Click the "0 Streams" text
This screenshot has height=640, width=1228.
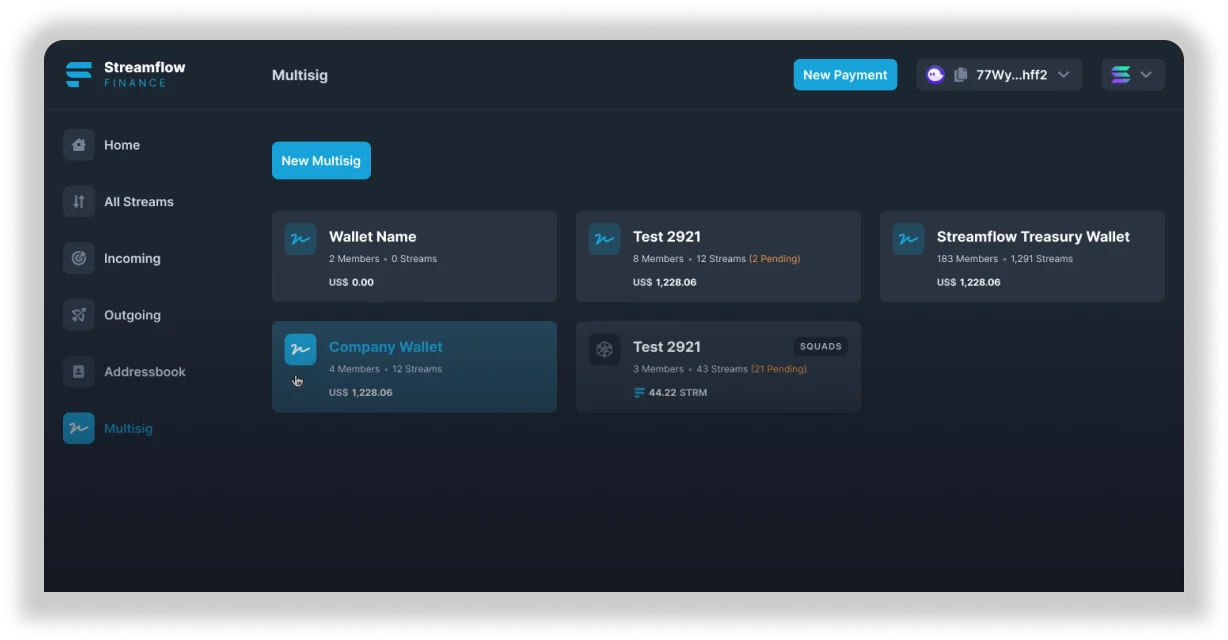coord(414,259)
